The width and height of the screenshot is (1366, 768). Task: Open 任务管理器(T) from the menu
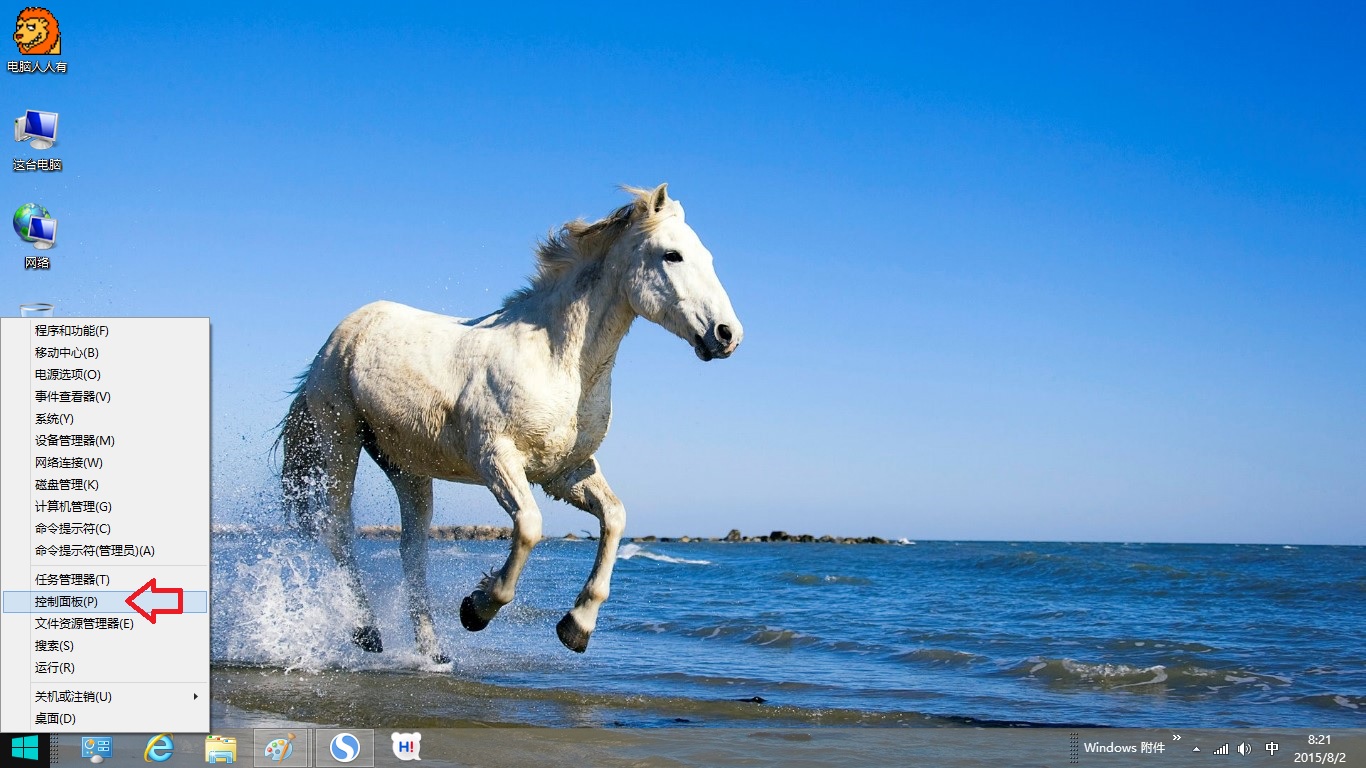click(x=106, y=580)
